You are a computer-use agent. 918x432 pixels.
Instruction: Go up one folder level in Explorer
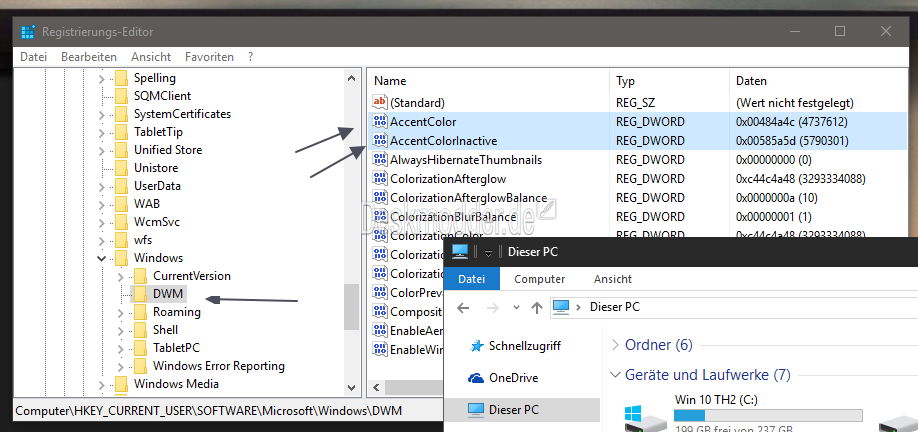pos(537,307)
